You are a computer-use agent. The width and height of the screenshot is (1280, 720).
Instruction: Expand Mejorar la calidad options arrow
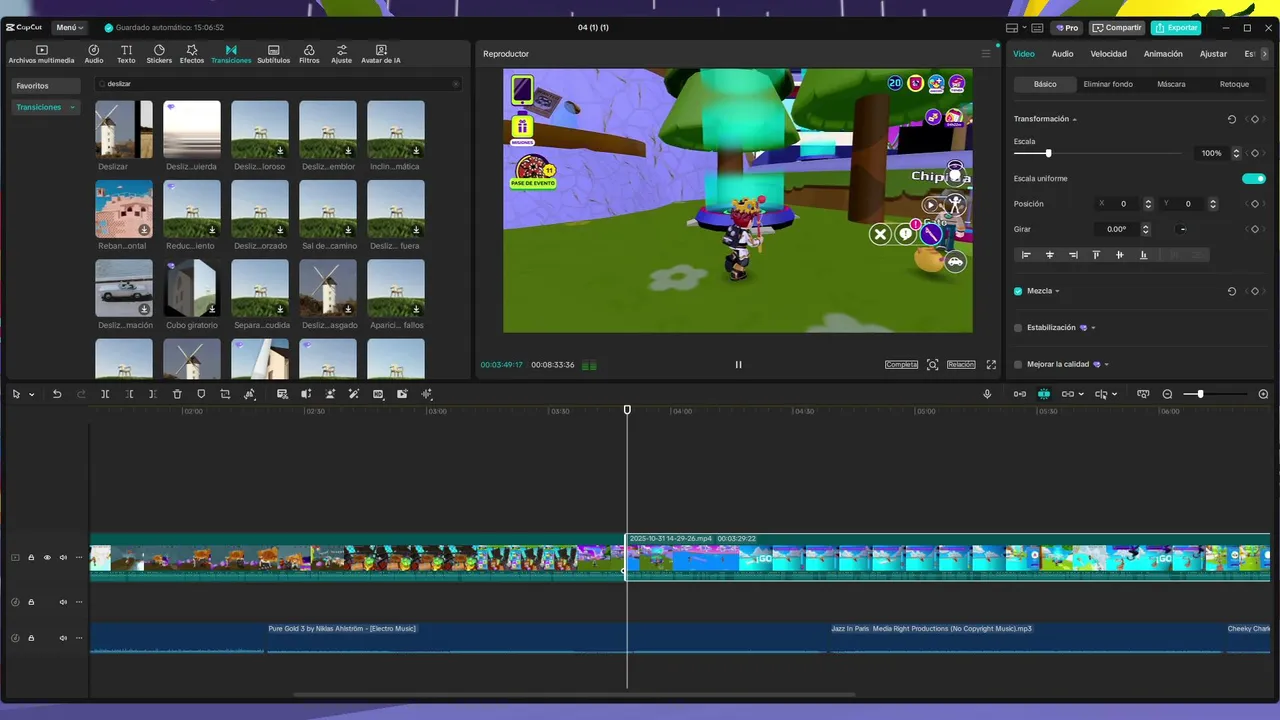coord(1107,365)
